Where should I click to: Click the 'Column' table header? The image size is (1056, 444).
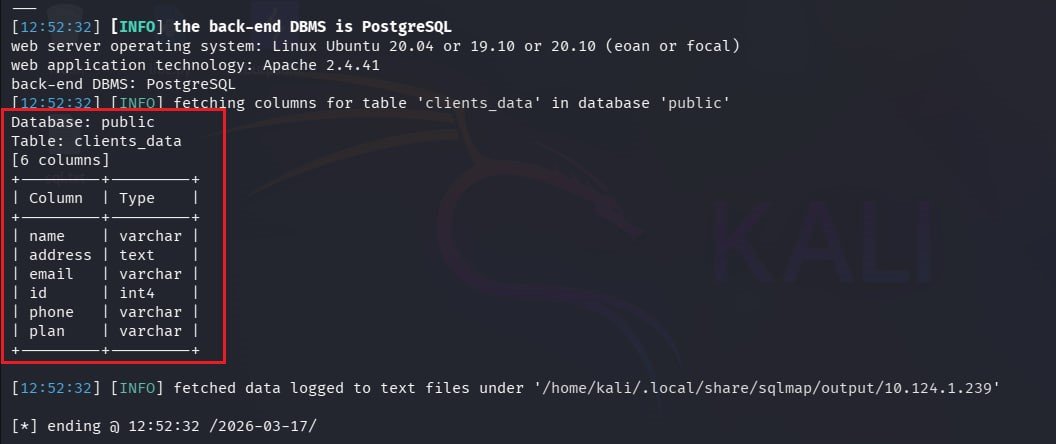tap(55, 198)
